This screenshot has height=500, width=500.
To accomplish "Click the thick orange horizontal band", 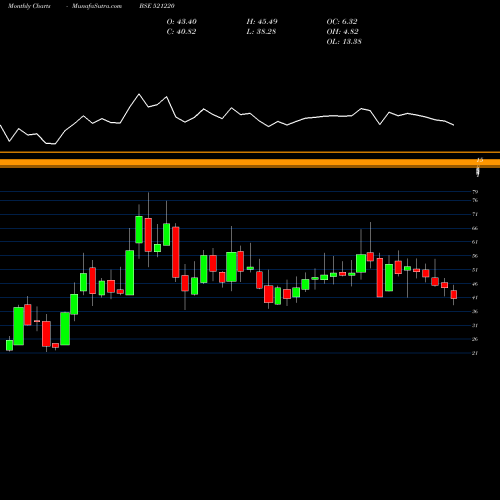I will 250,163.
